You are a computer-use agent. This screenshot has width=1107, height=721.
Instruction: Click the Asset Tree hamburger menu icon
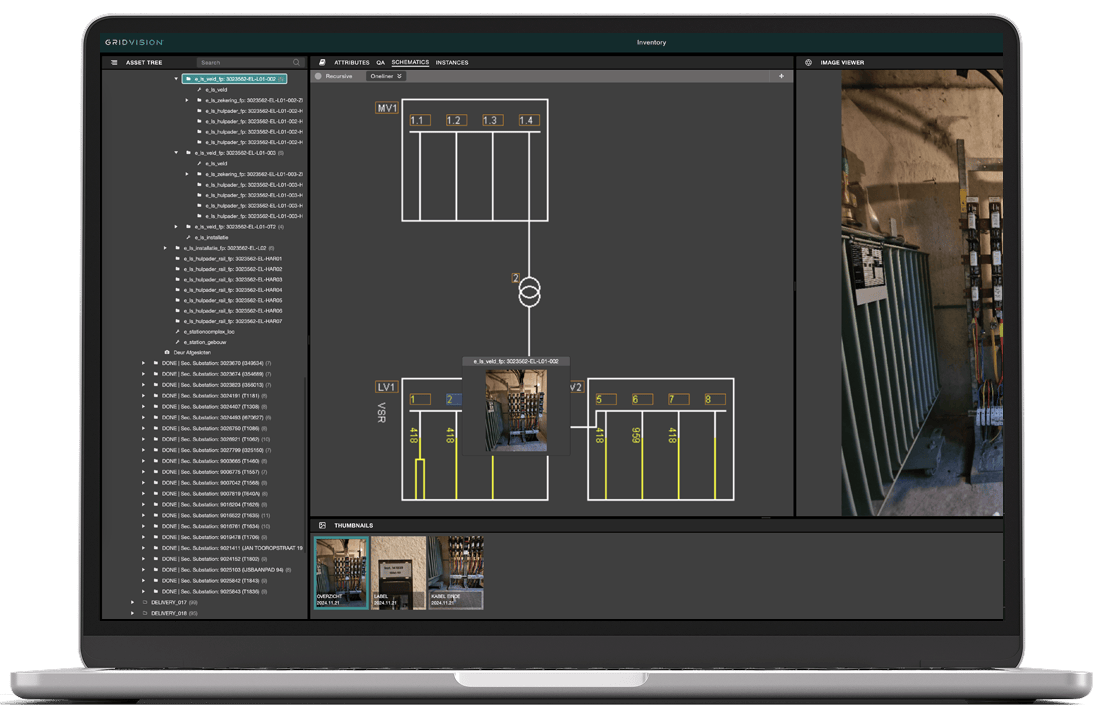tap(114, 62)
